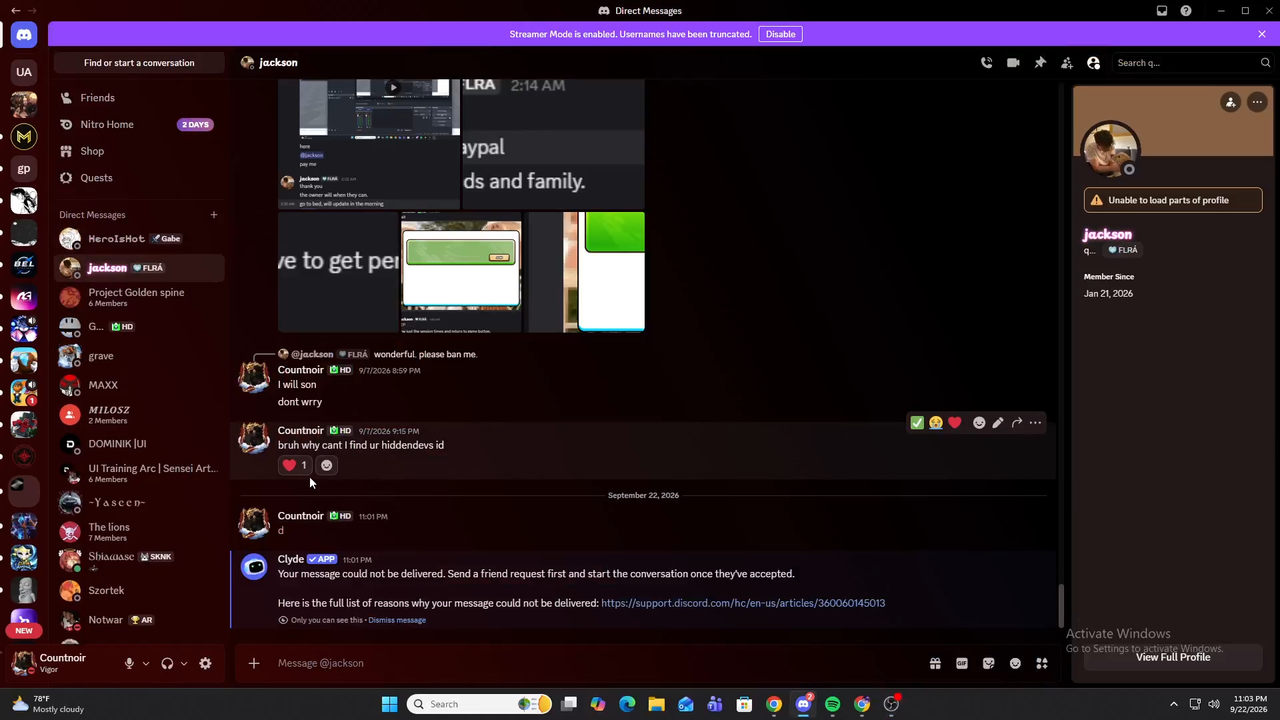Screen dimensions: 1280x720
Task: Open the Apps launcher in message bar
Action: coord(1042,663)
